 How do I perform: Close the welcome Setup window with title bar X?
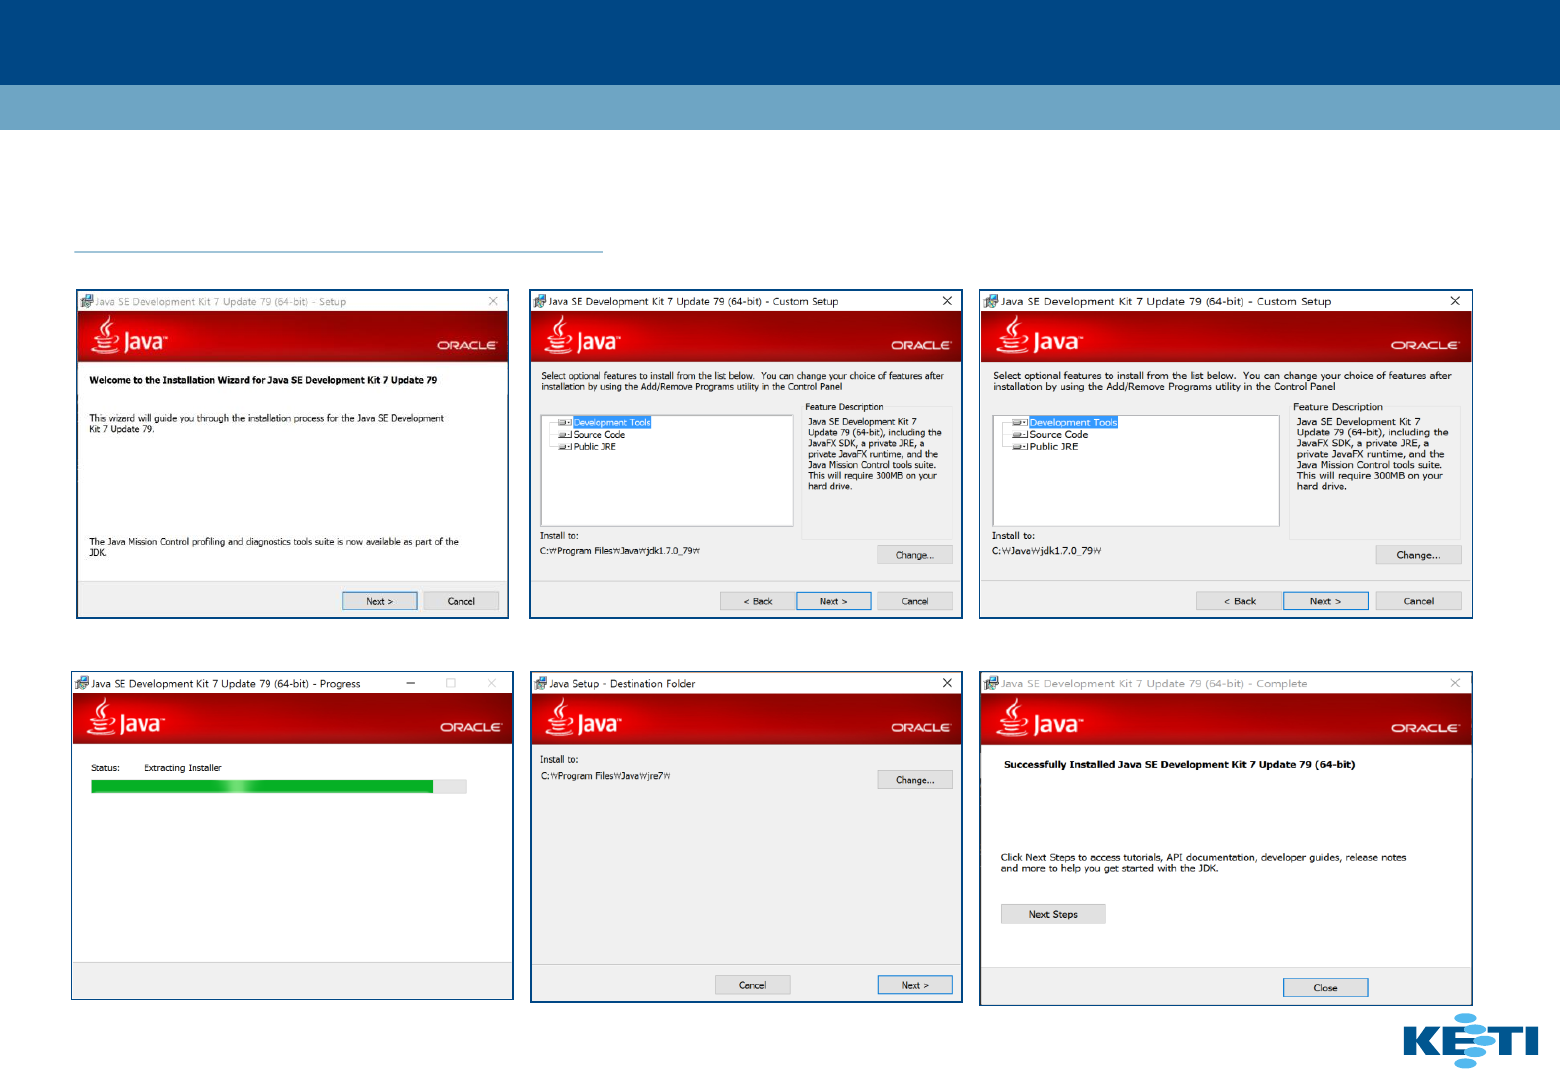(x=493, y=301)
